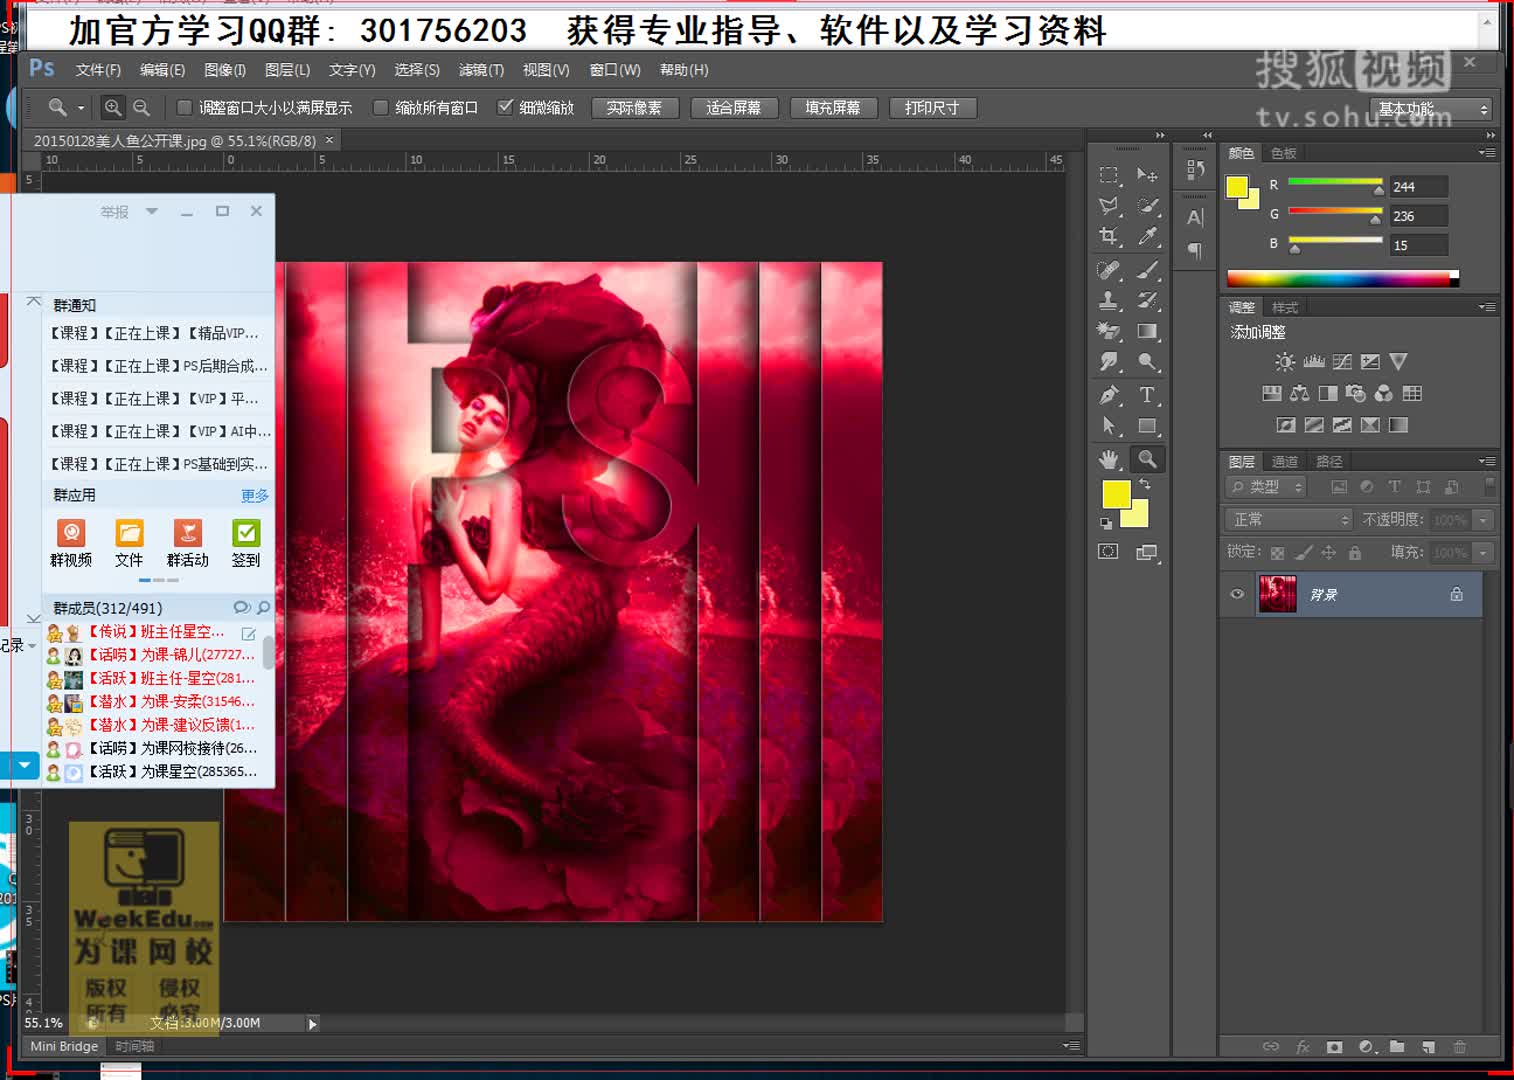Toggle lock position icon
The width and height of the screenshot is (1514, 1080).
(x=1329, y=553)
